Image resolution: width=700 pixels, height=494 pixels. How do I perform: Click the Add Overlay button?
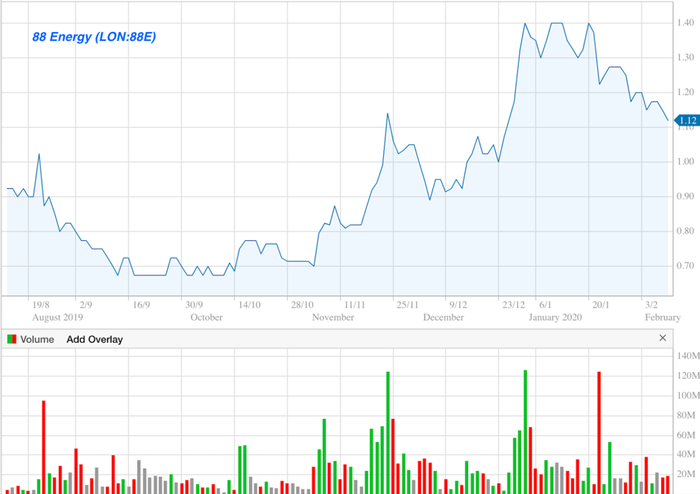(95, 340)
